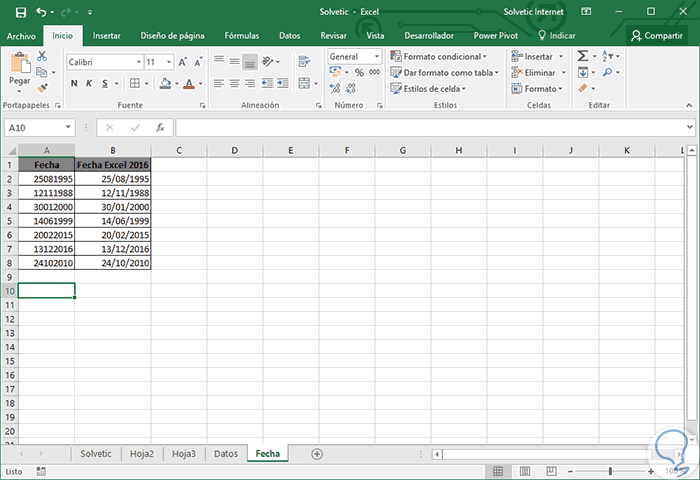This screenshot has height=480, width=700.
Task: Click in the formula bar input
Action: click(431, 128)
